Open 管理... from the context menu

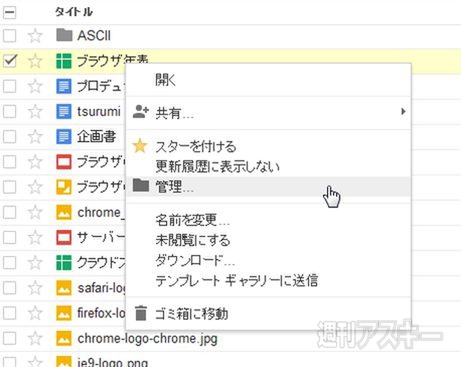tap(268, 186)
